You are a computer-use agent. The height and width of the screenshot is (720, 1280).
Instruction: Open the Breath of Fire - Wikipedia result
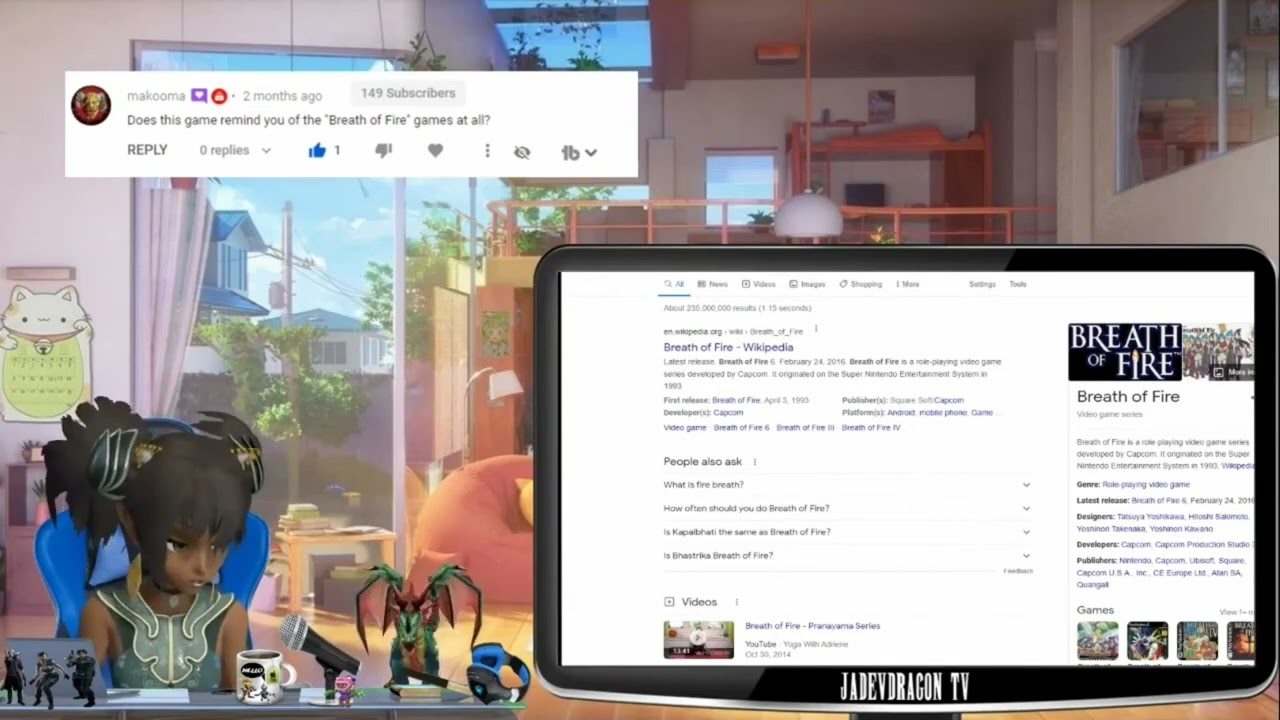click(728, 347)
